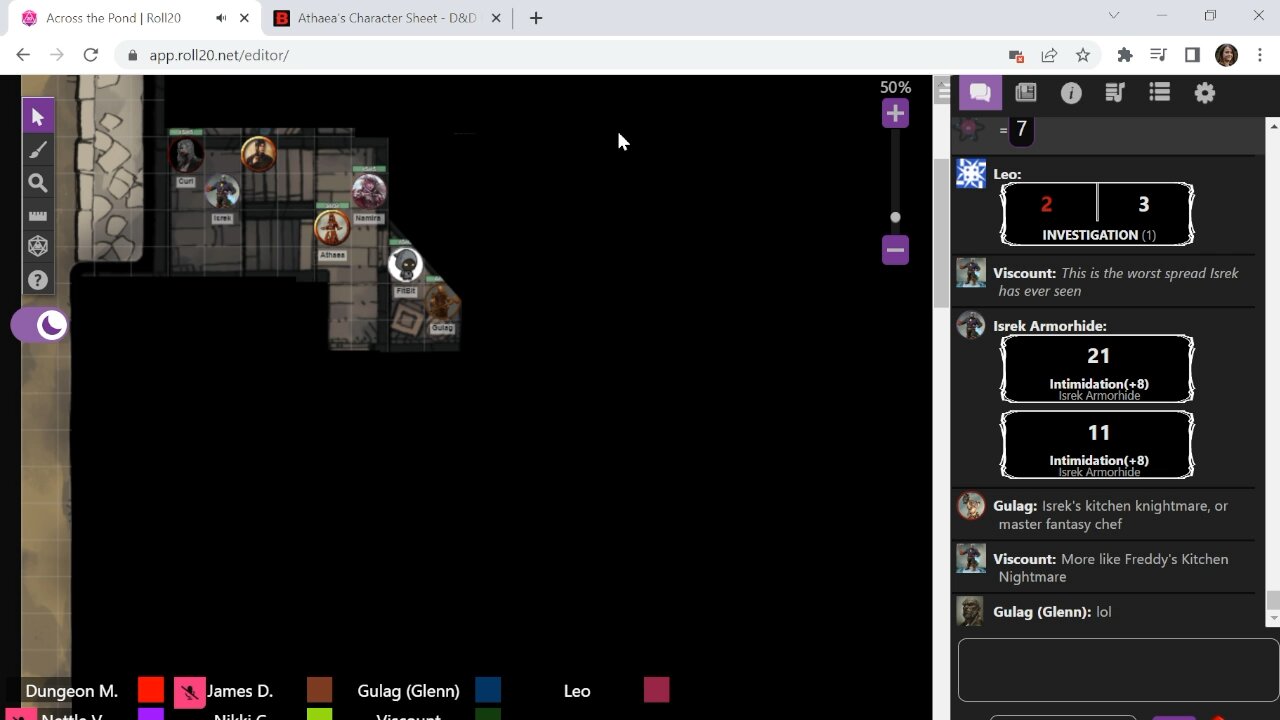This screenshot has width=1280, height=720.
Task: Open the Chrome profile avatar menu
Action: [1226, 55]
